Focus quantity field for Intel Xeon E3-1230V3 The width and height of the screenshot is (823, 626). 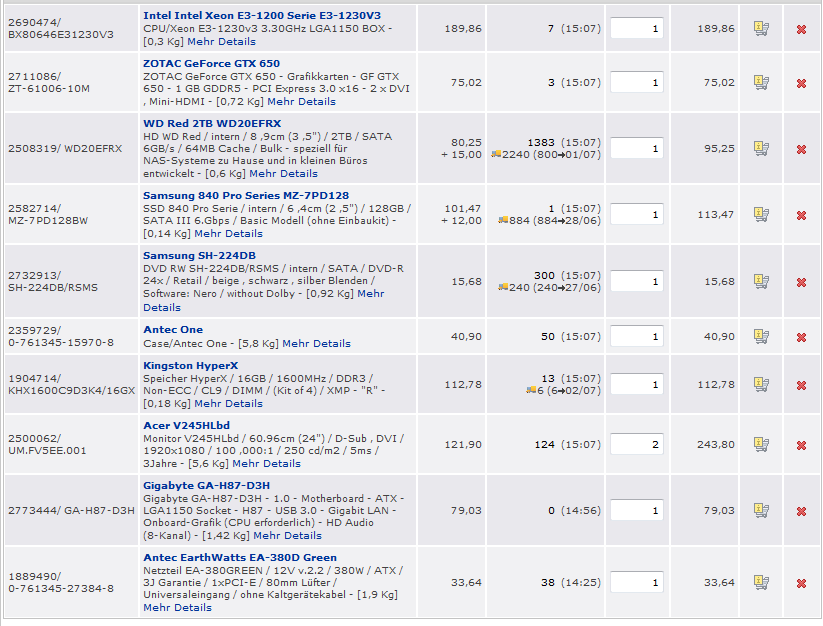[x=637, y=28]
